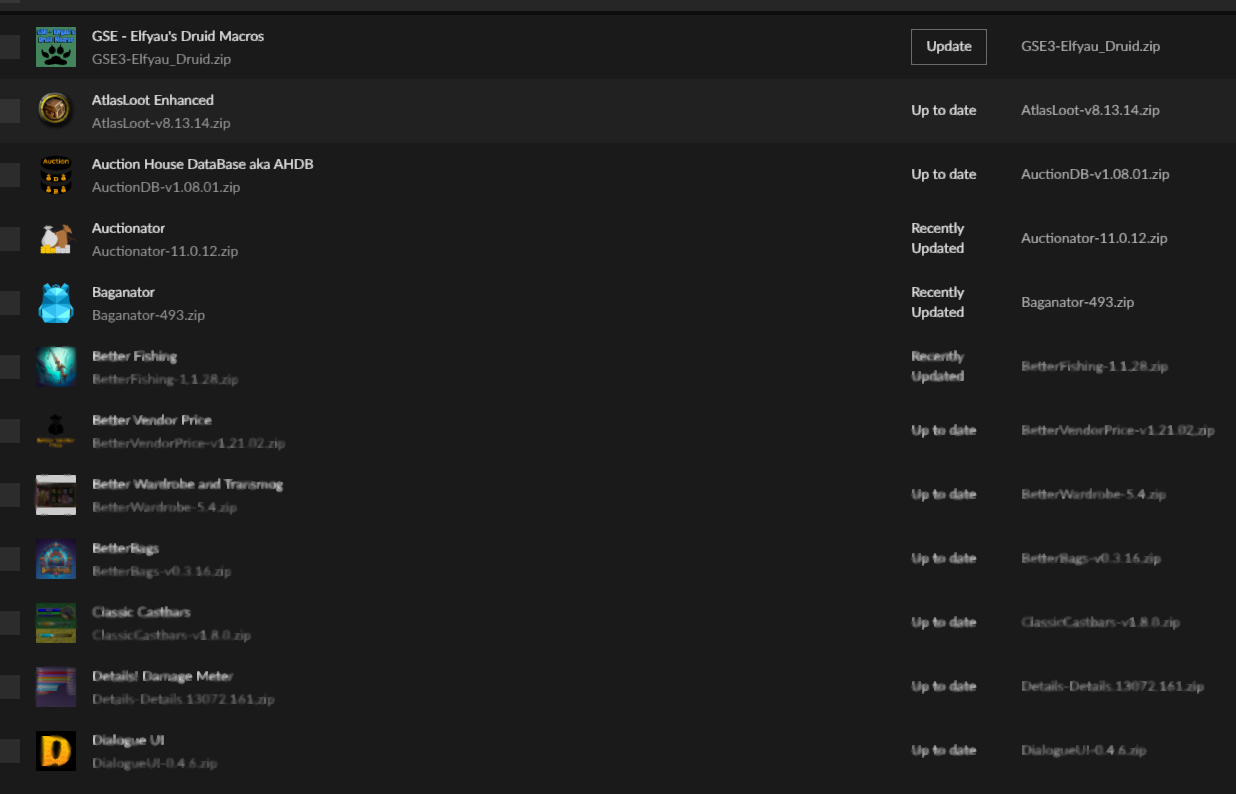The image size is (1236, 794).
Task: Open the Dialogue UI addon title
Action: (x=129, y=740)
